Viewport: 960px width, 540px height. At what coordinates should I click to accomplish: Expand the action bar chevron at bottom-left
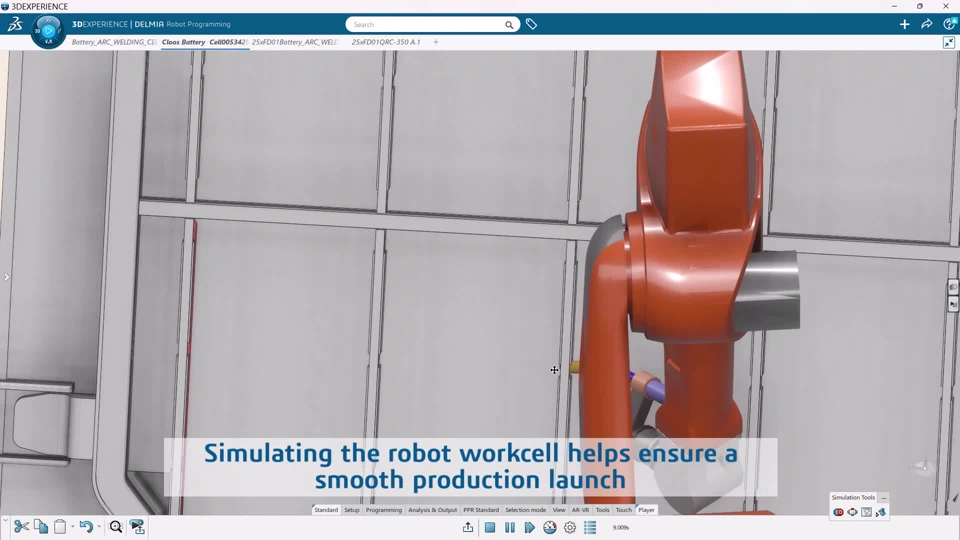click(6, 519)
